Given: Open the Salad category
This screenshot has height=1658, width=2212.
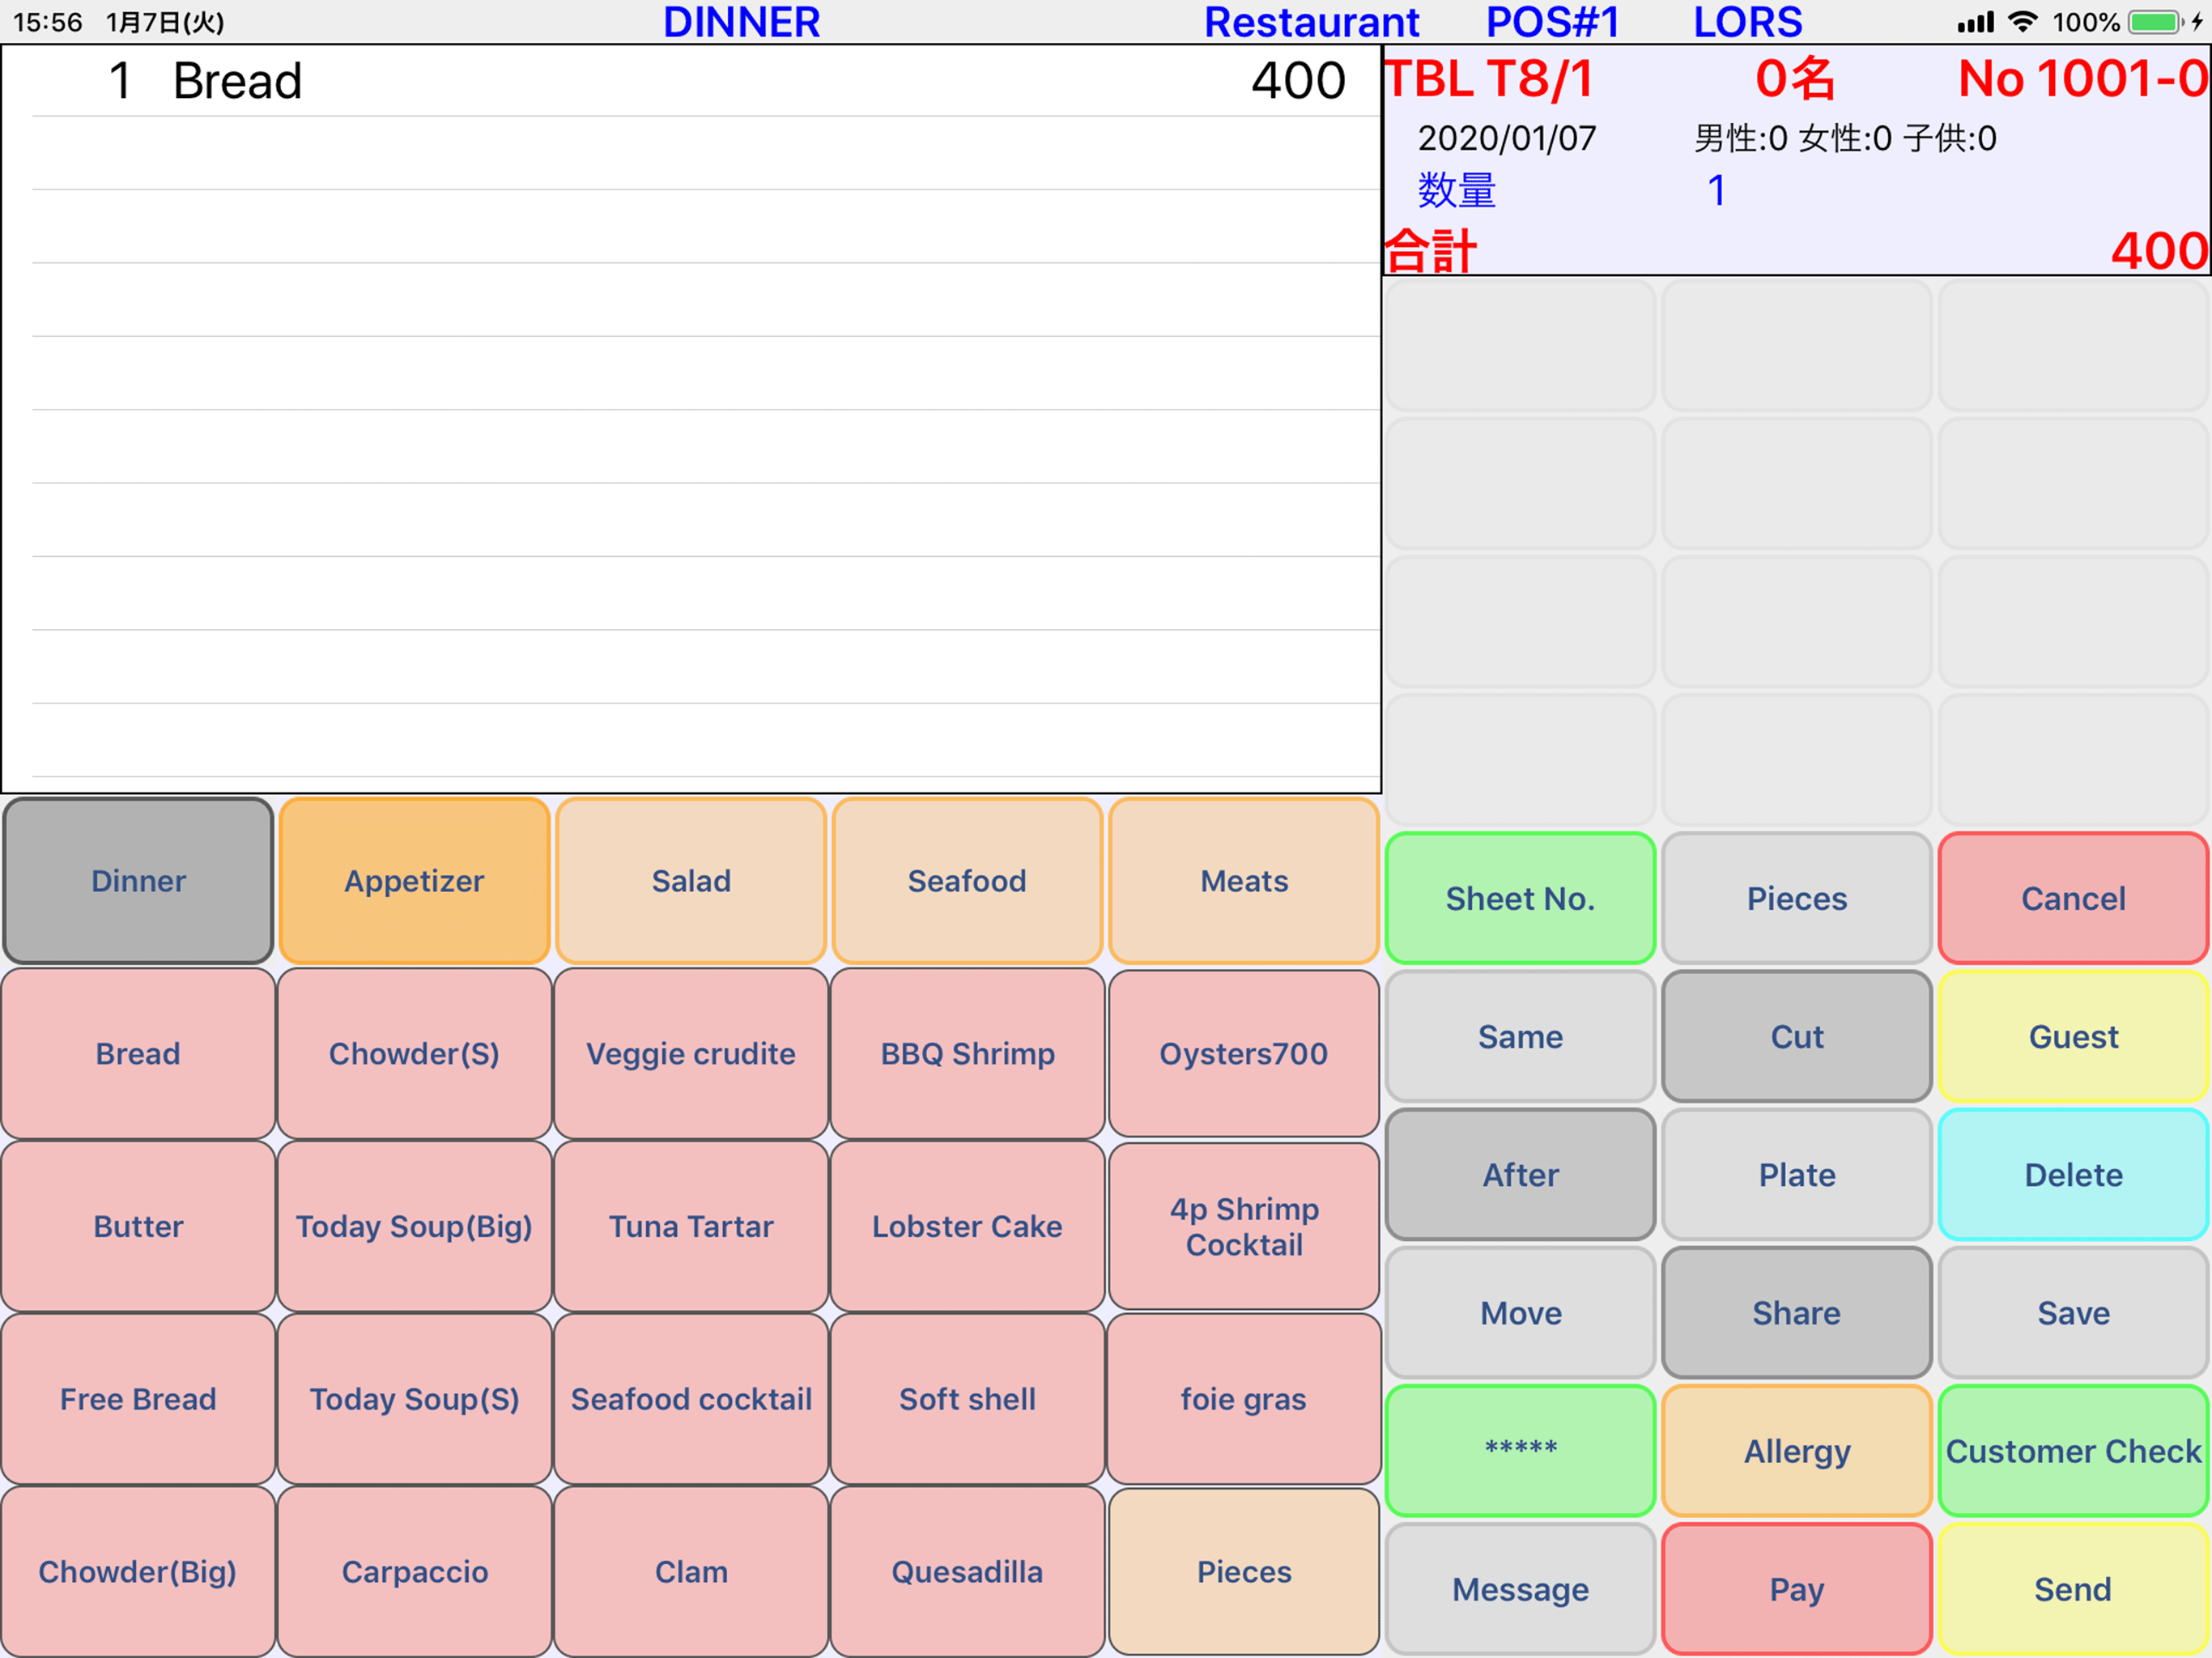Looking at the screenshot, I should coord(691,881).
